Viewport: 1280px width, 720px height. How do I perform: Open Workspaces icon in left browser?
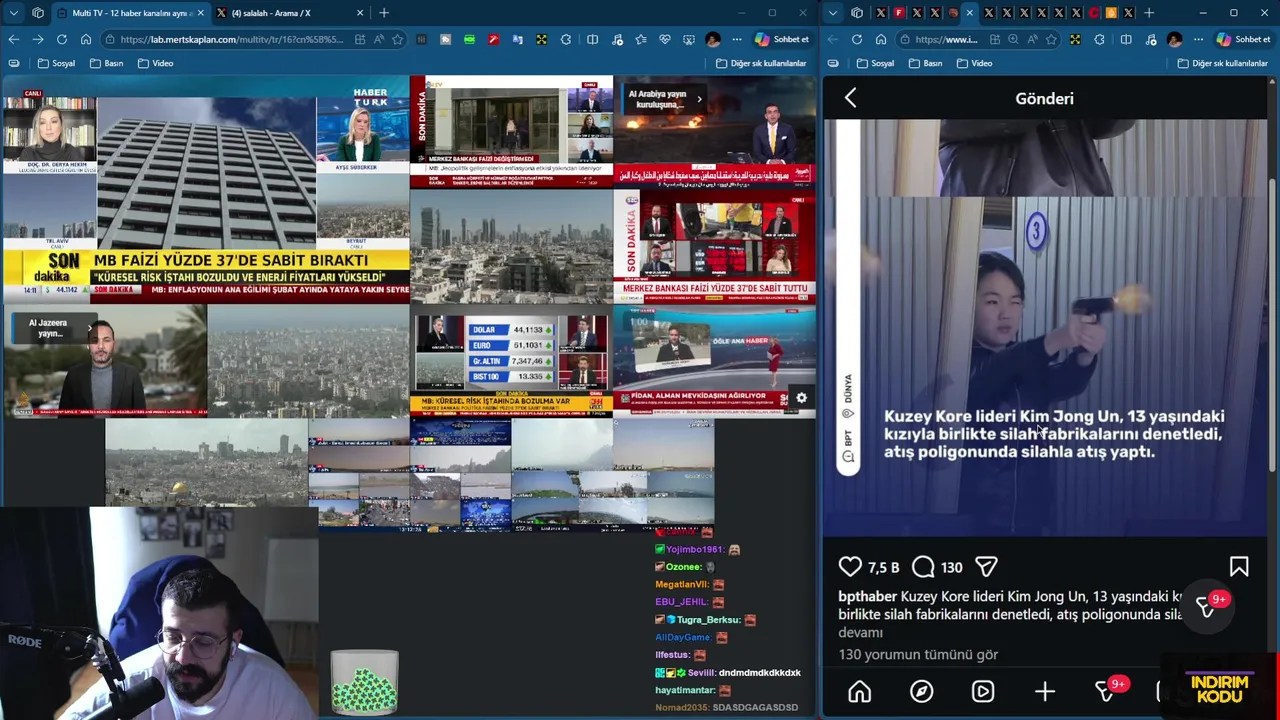[38, 13]
